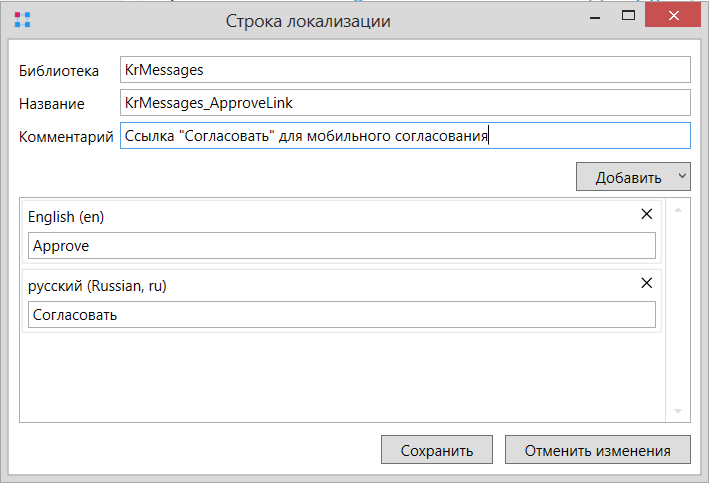Click the empty area of translations list
The width and height of the screenshot is (709, 483).
click(342, 378)
